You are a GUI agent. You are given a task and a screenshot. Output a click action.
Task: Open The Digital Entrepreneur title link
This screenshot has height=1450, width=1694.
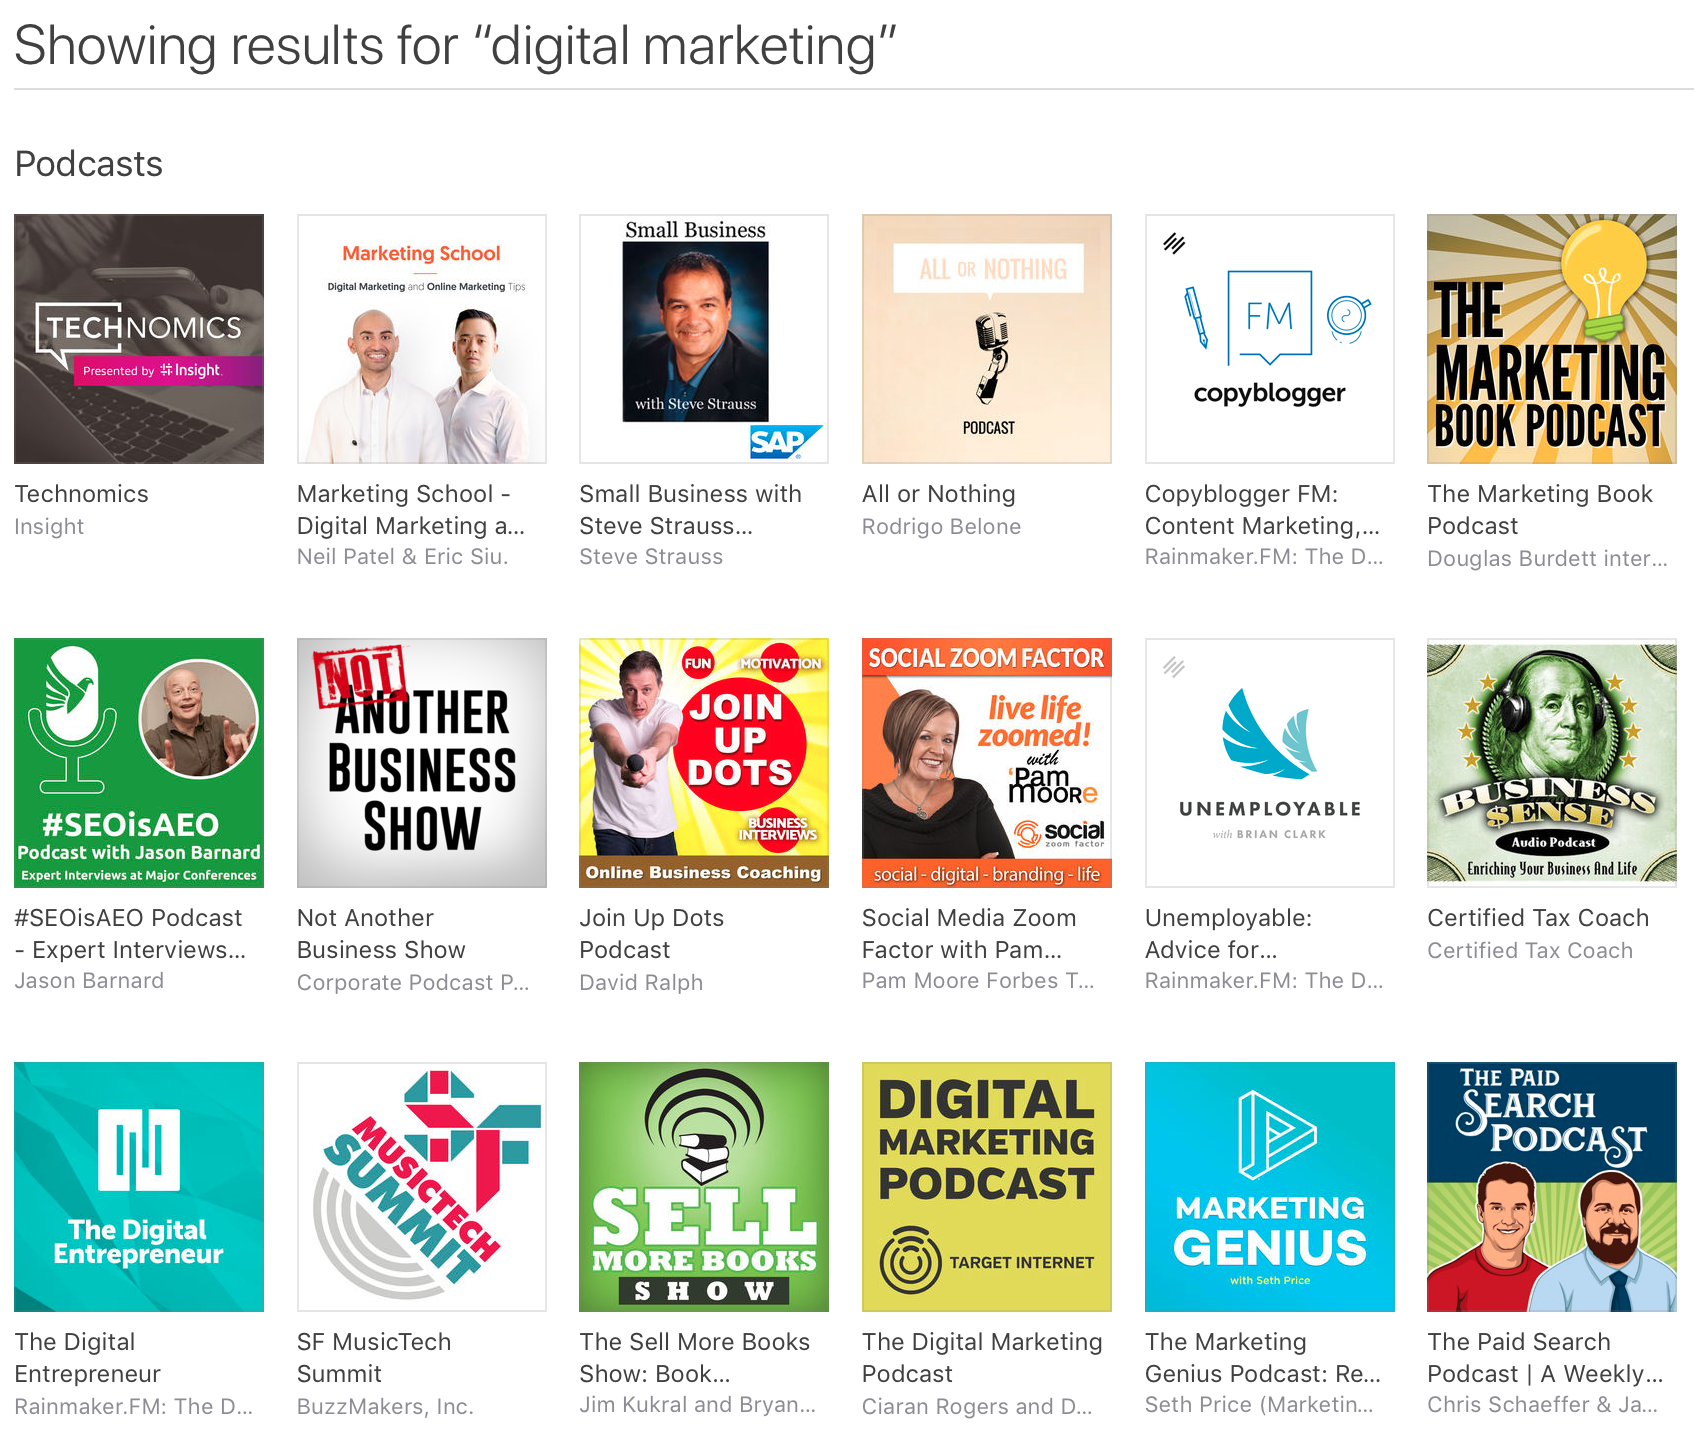click(88, 1358)
